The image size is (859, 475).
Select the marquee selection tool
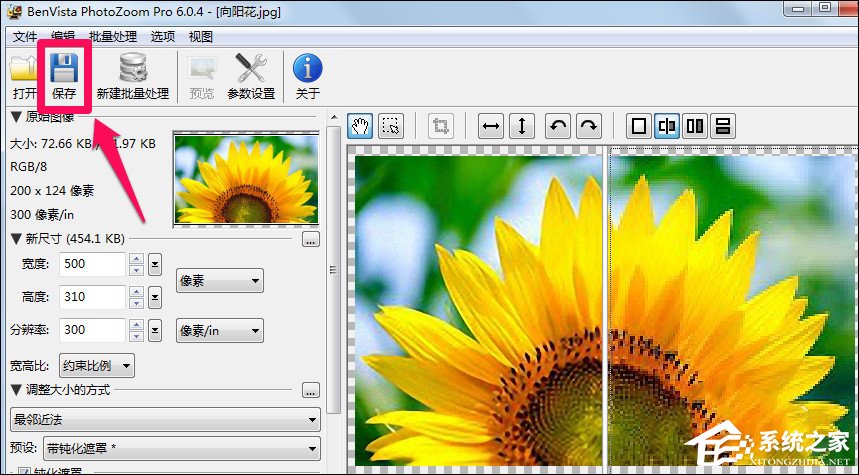391,126
